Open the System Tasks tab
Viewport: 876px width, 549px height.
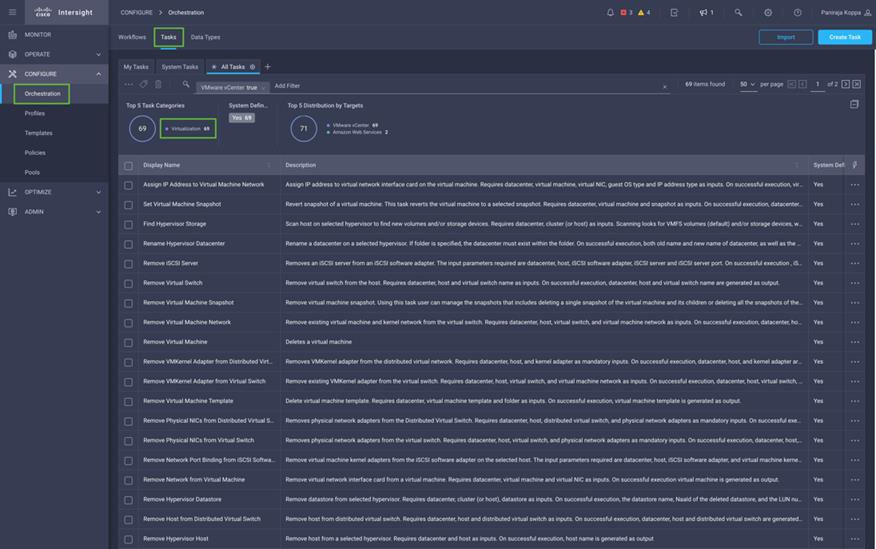pyautogui.click(x=180, y=67)
